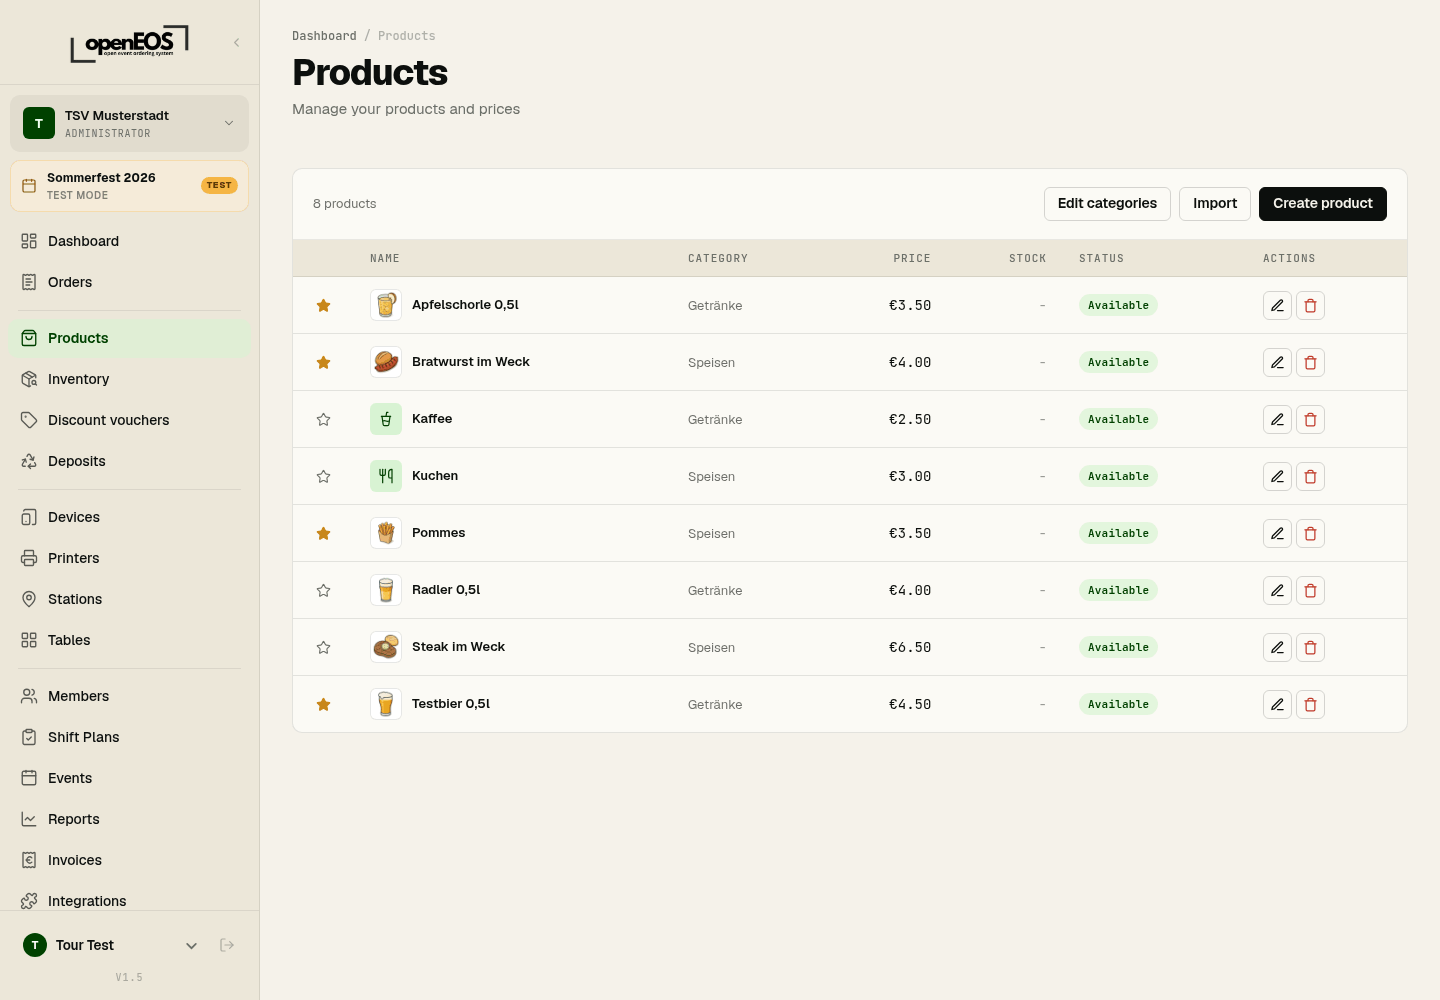Unfavorite Pommes via its star

[x=323, y=533]
